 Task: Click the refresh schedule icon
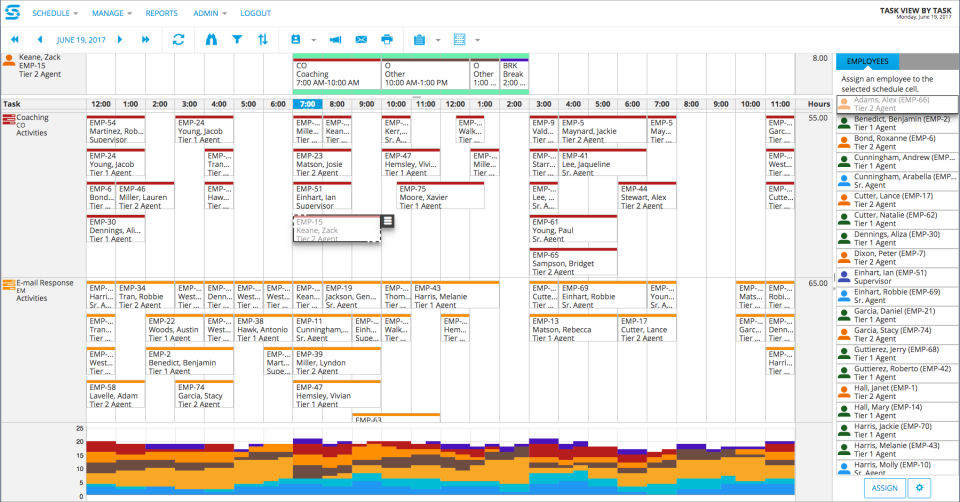point(178,39)
